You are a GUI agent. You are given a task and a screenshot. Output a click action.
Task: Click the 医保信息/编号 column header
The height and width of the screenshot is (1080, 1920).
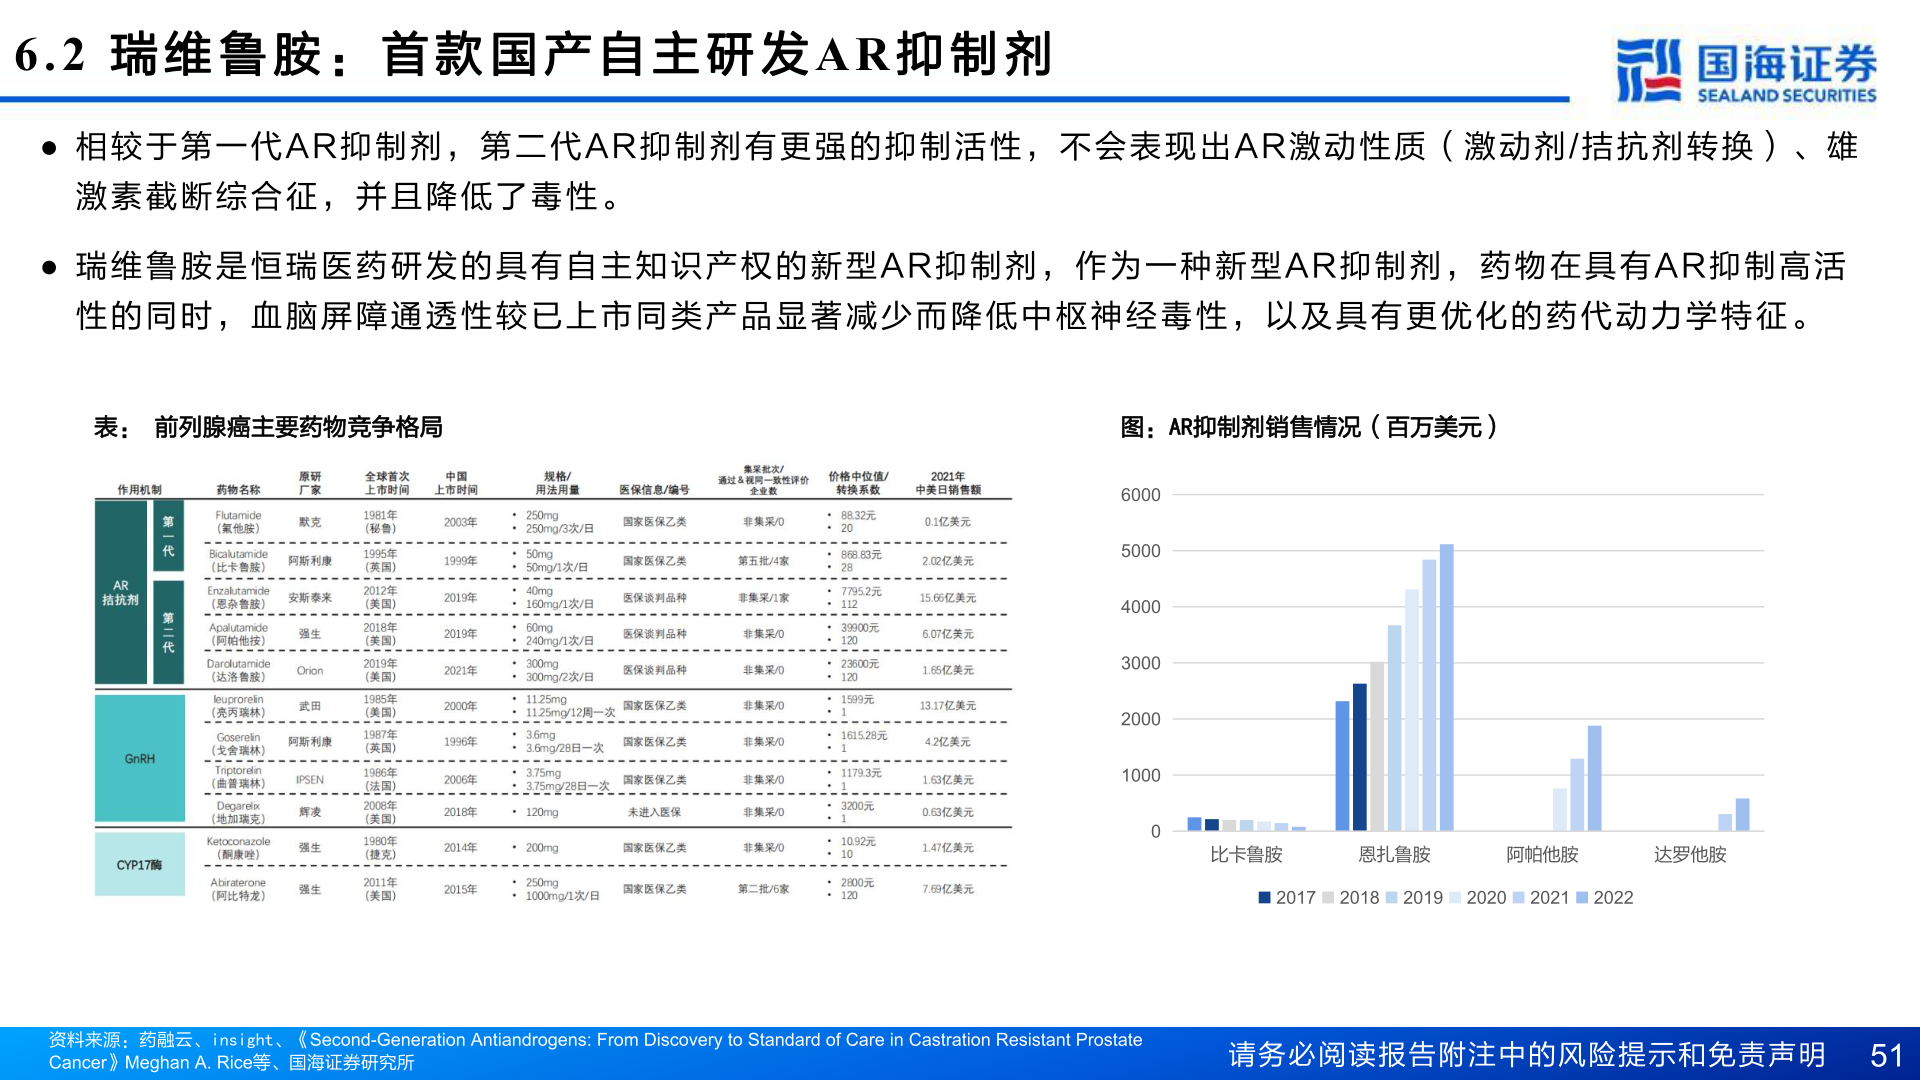tap(654, 490)
